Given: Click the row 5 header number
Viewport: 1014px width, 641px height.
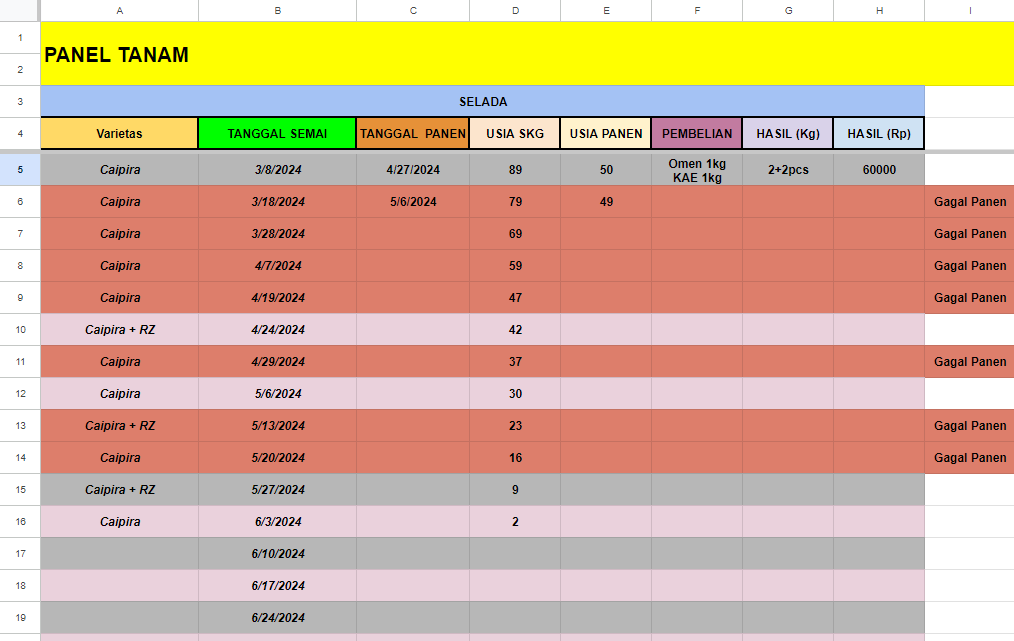Looking at the screenshot, I should [20, 169].
